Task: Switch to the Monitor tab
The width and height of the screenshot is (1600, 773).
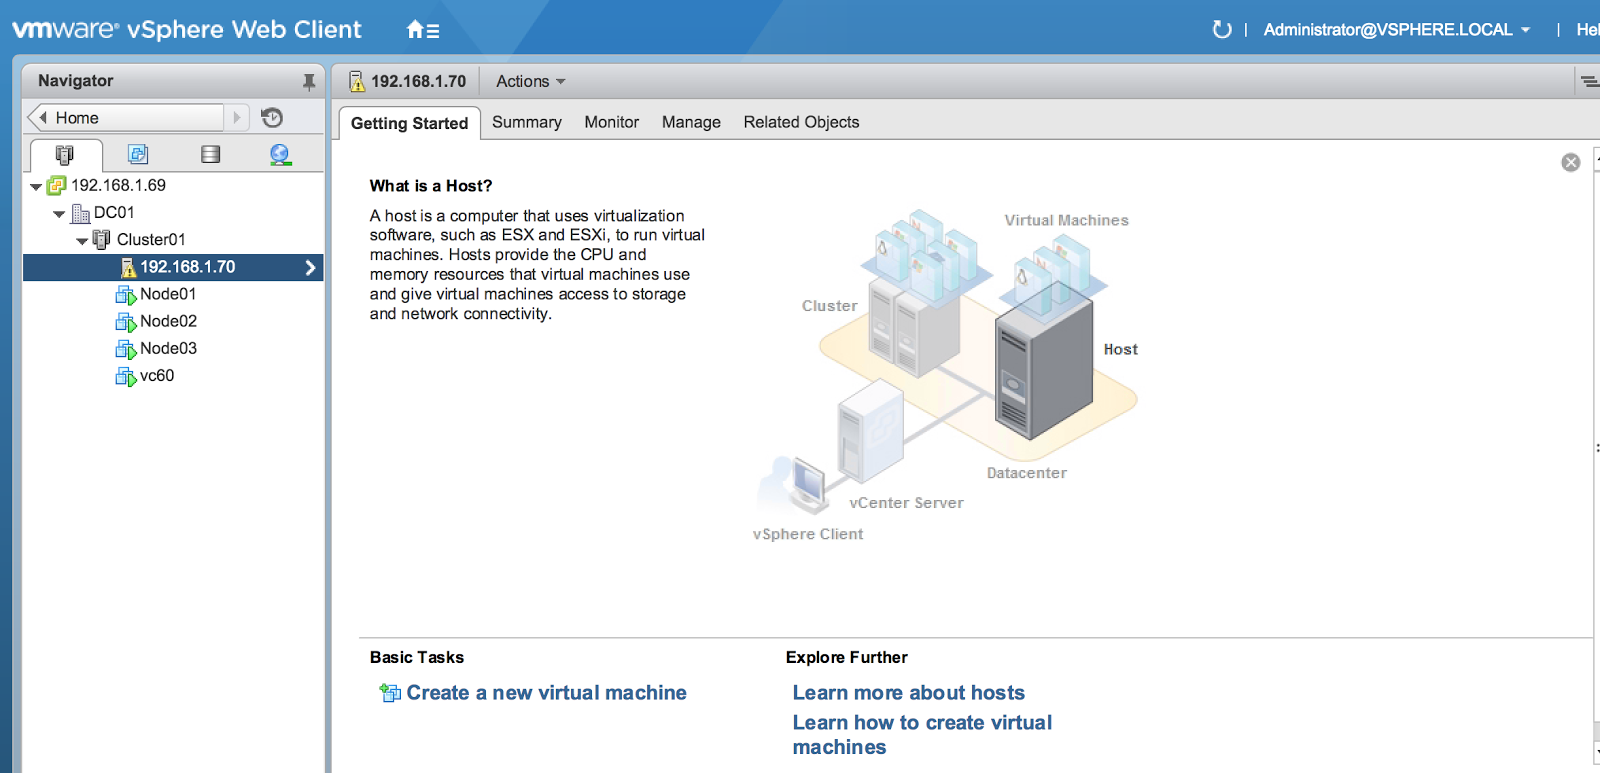Action: coord(612,122)
